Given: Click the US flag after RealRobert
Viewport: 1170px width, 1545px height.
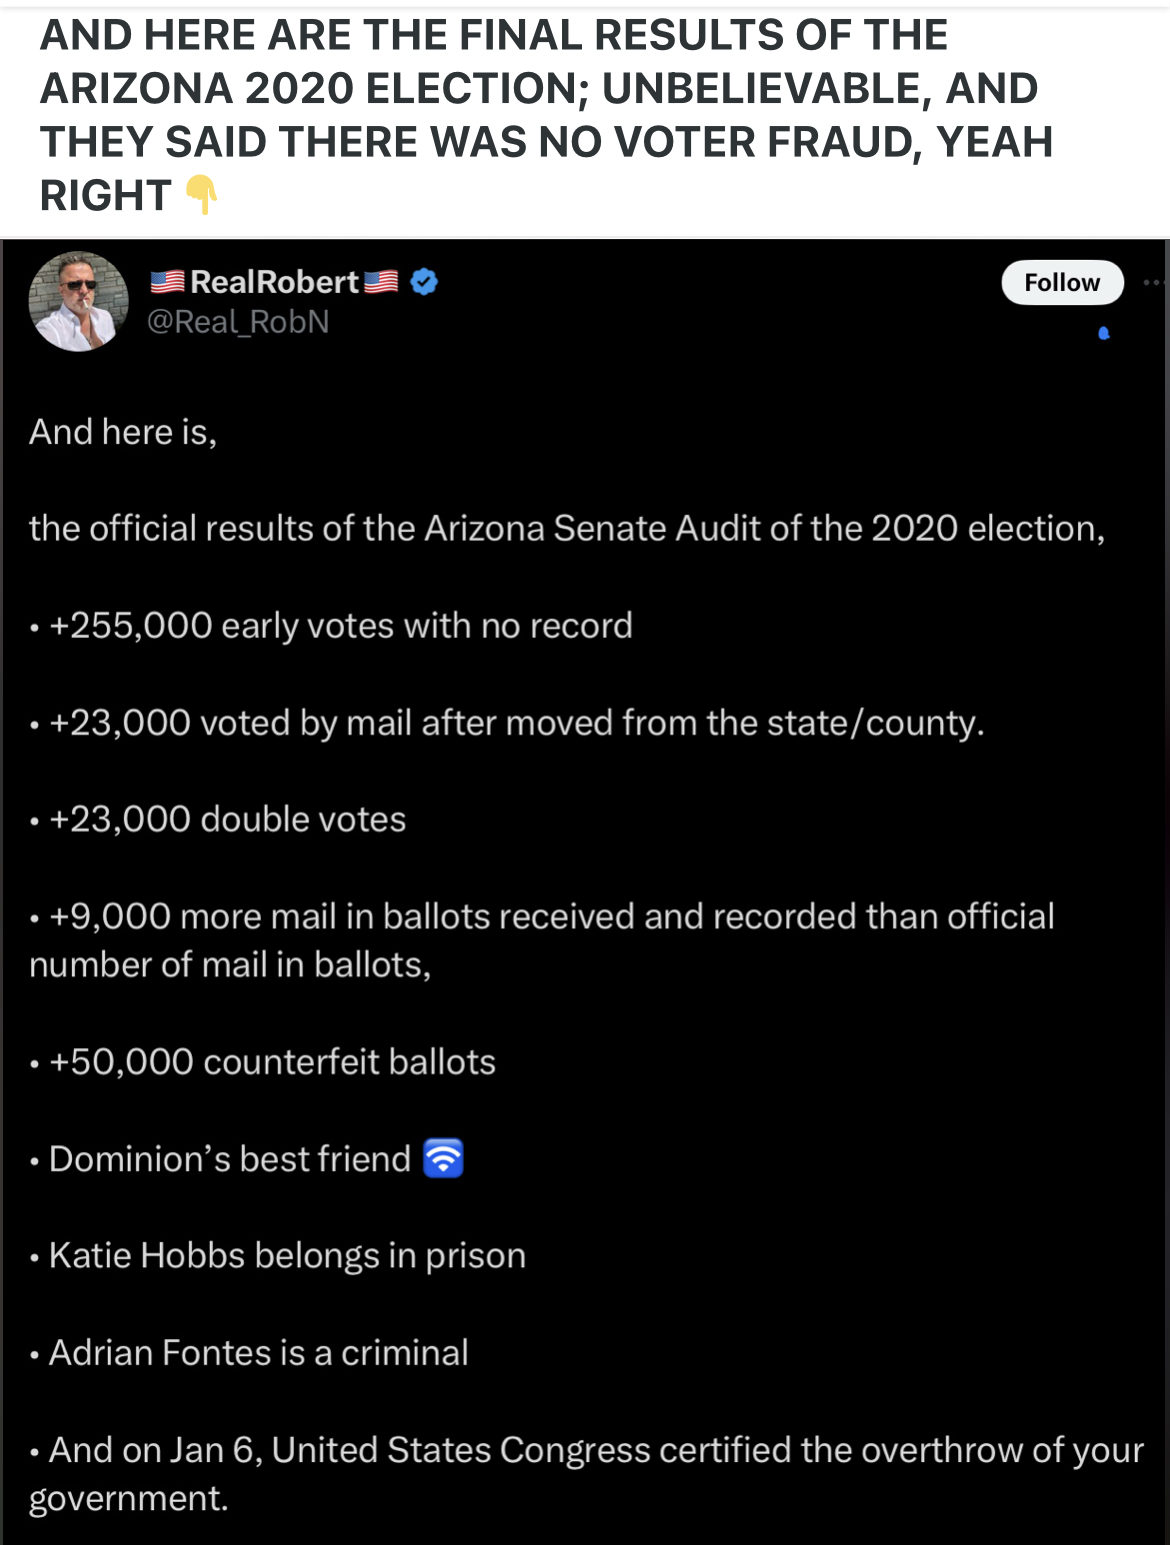Looking at the screenshot, I should pyautogui.click(x=381, y=282).
